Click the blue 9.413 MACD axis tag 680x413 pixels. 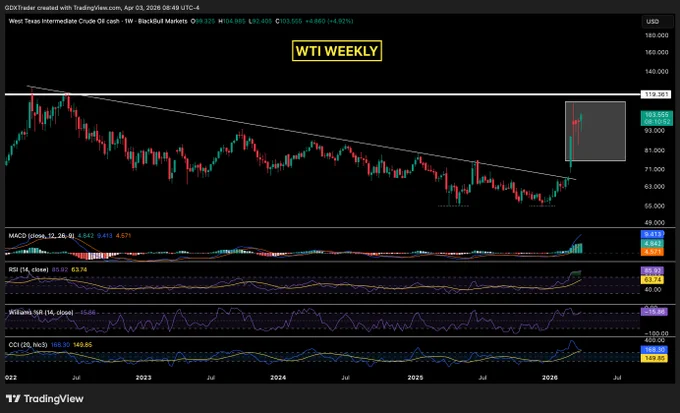[652, 234]
